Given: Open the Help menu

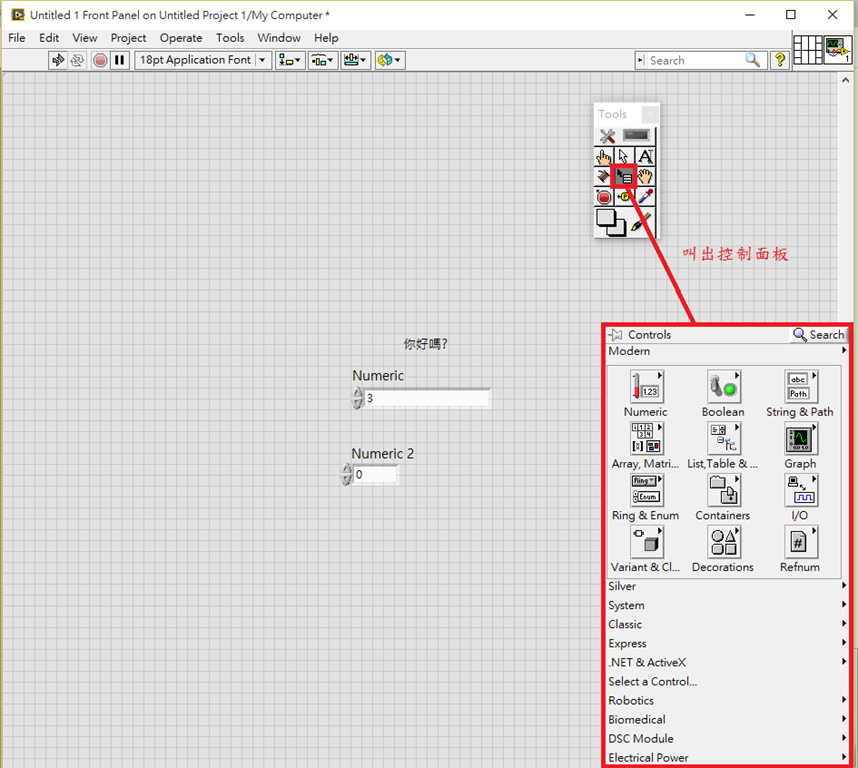Looking at the screenshot, I should pyautogui.click(x=326, y=38).
